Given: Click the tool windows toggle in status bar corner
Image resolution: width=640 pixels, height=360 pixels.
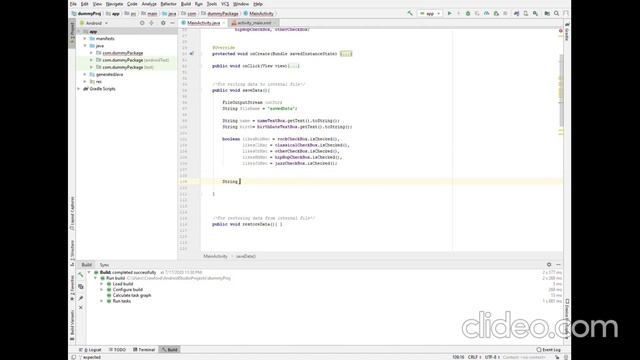Looking at the screenshot, I should click(x=73, y=357).
